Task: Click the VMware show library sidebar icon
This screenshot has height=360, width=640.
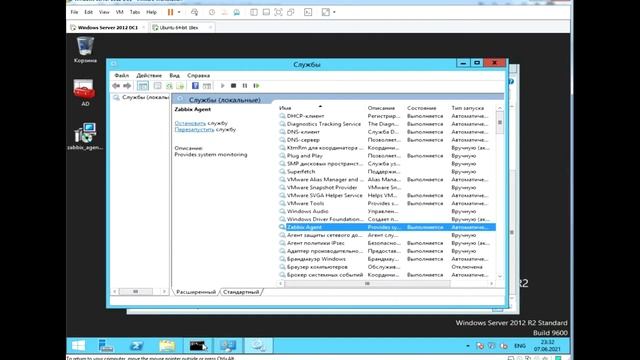Action: pyautogui.click(x=254, y=12)
